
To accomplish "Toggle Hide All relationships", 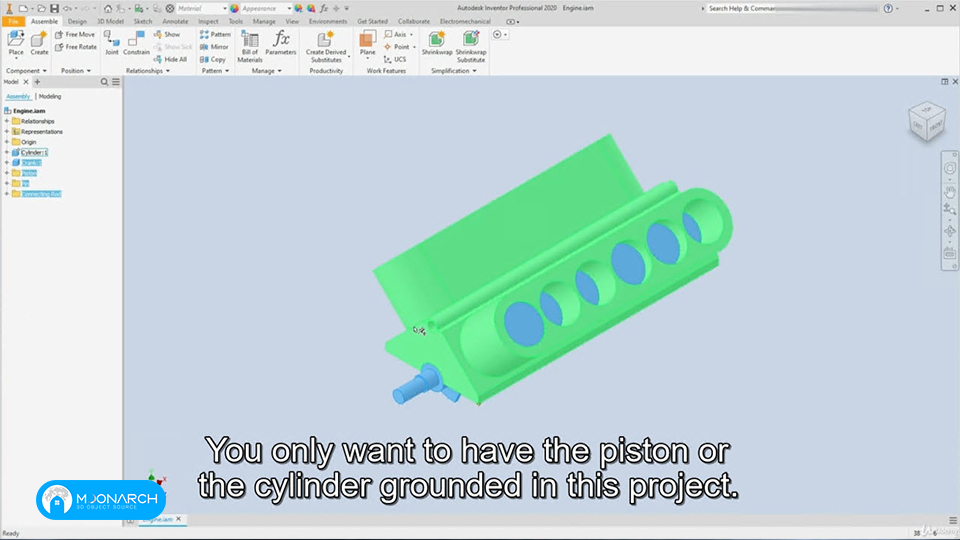I will coord(170,59).
